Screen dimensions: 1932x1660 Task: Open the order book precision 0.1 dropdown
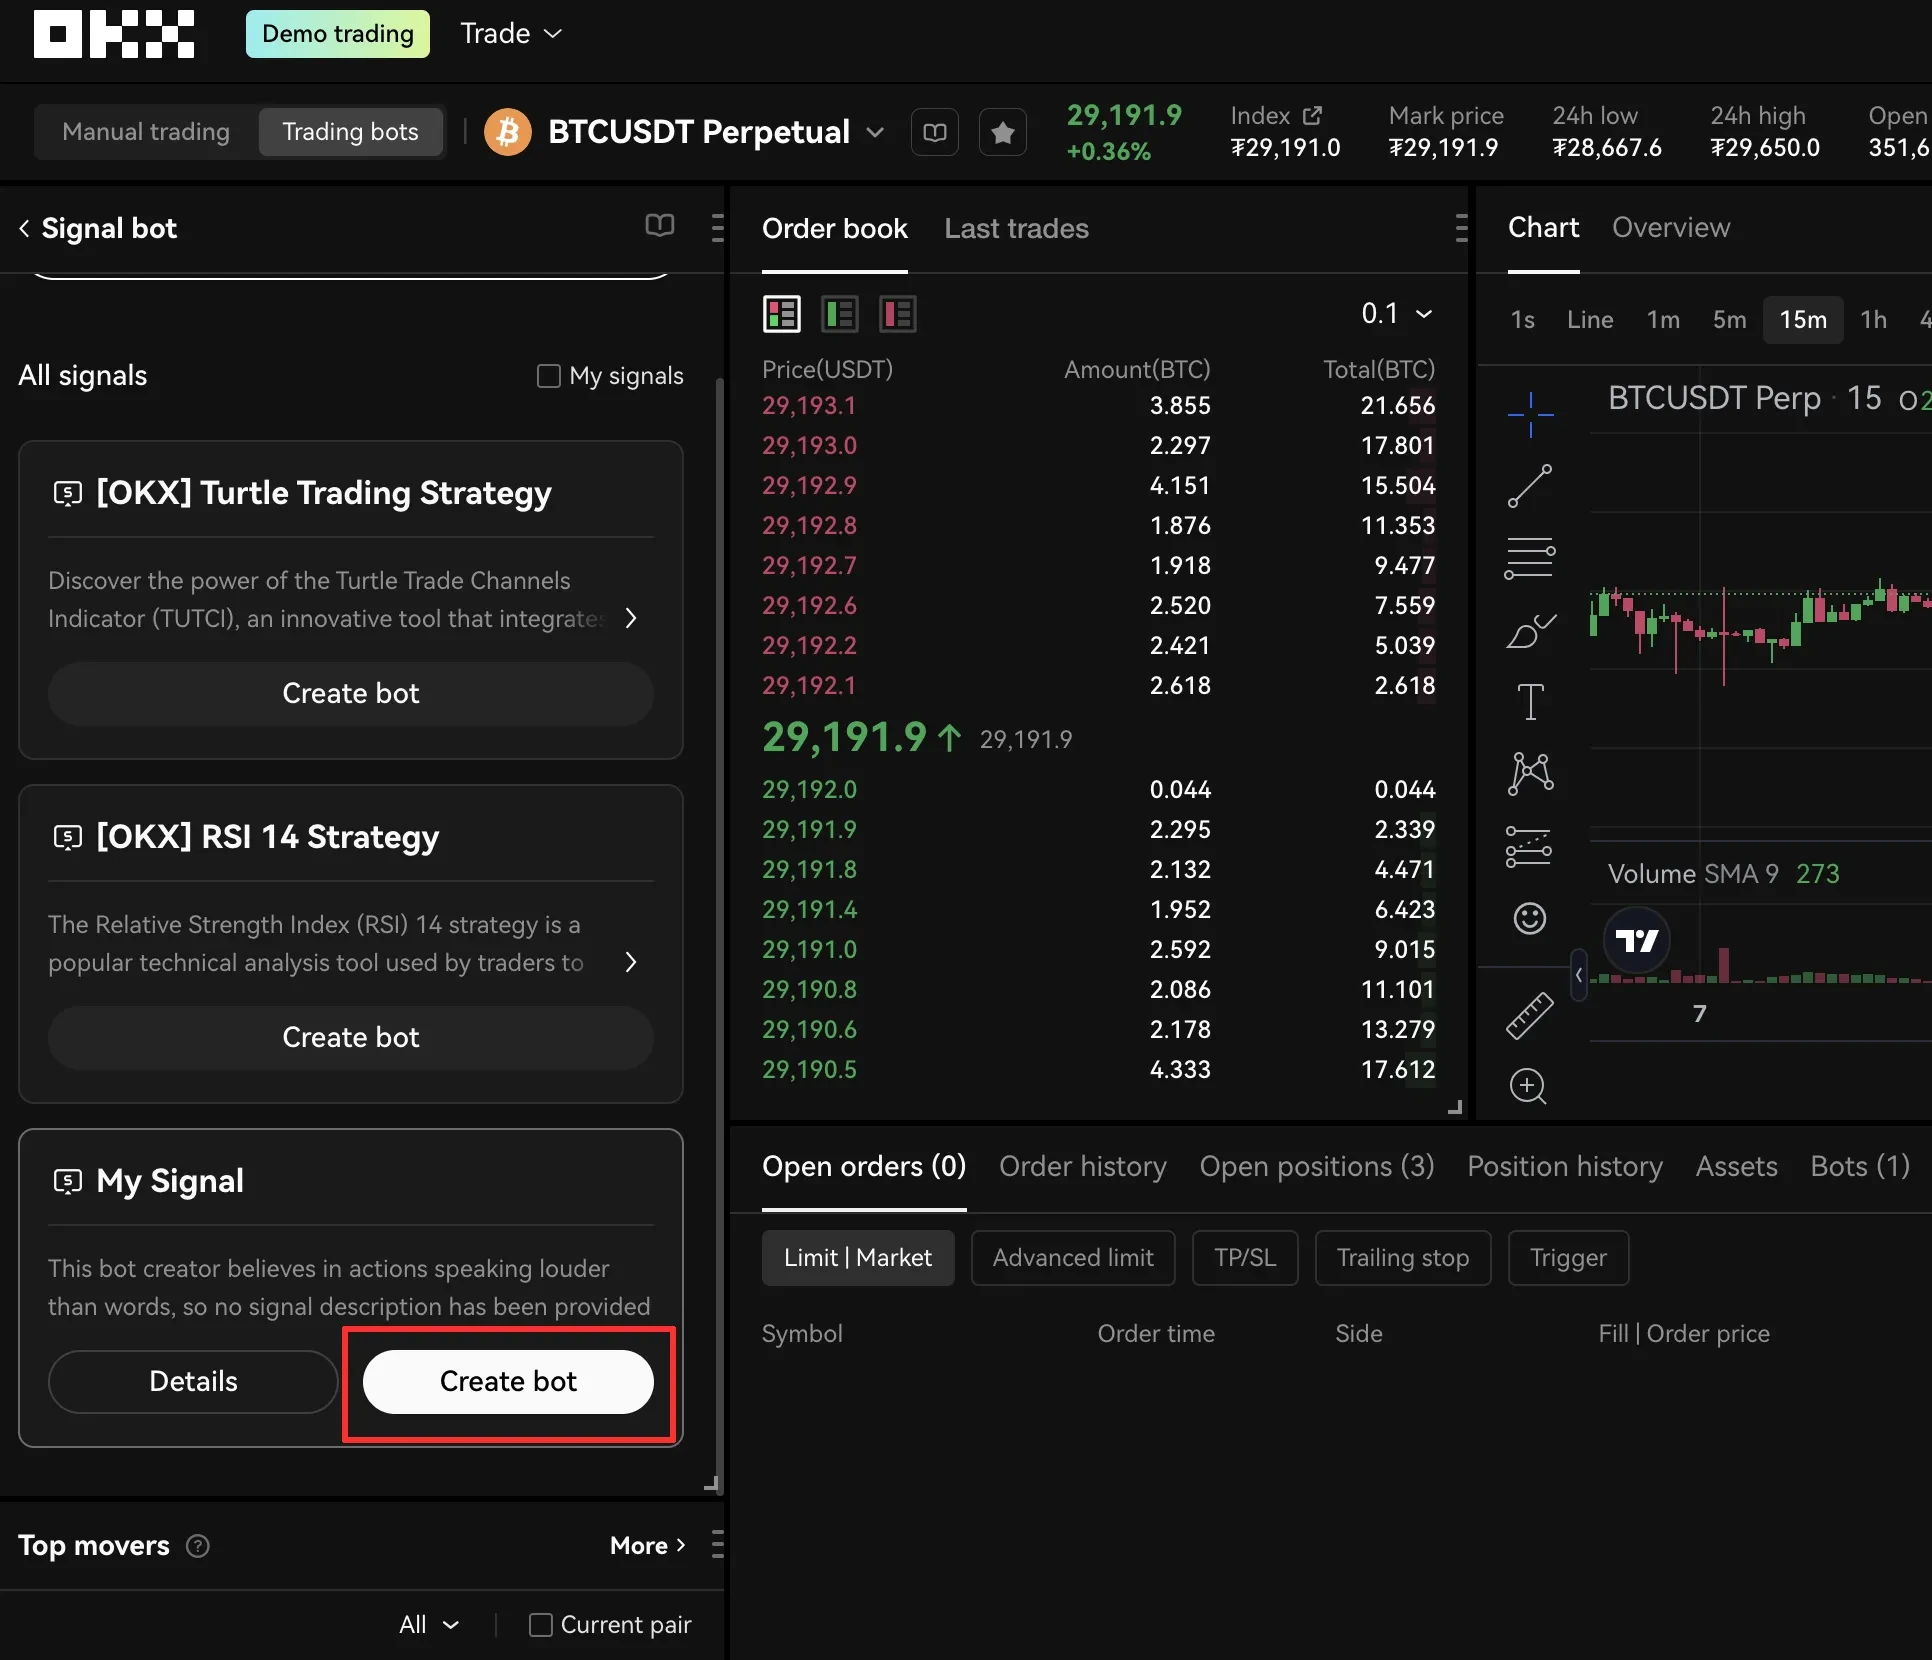click(1396, 313)
